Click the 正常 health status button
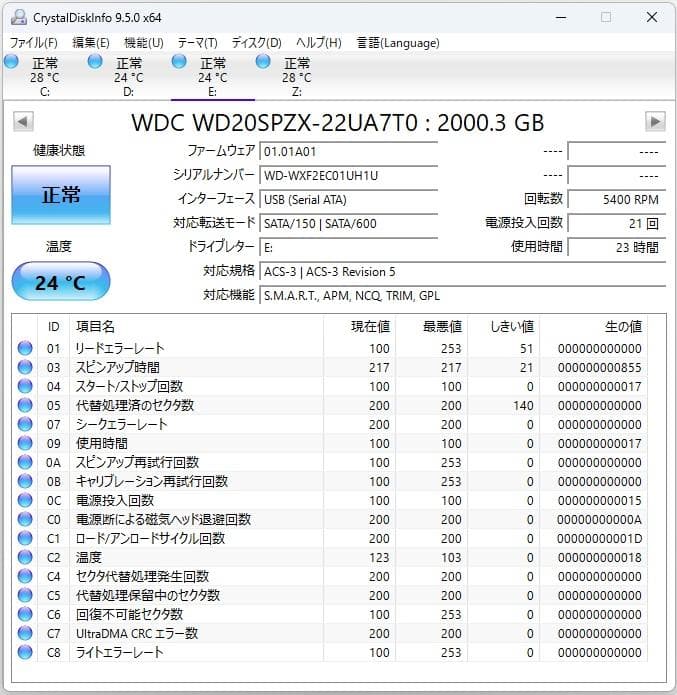The width and height of the screenshot is (677, 695). click(61, 195)
